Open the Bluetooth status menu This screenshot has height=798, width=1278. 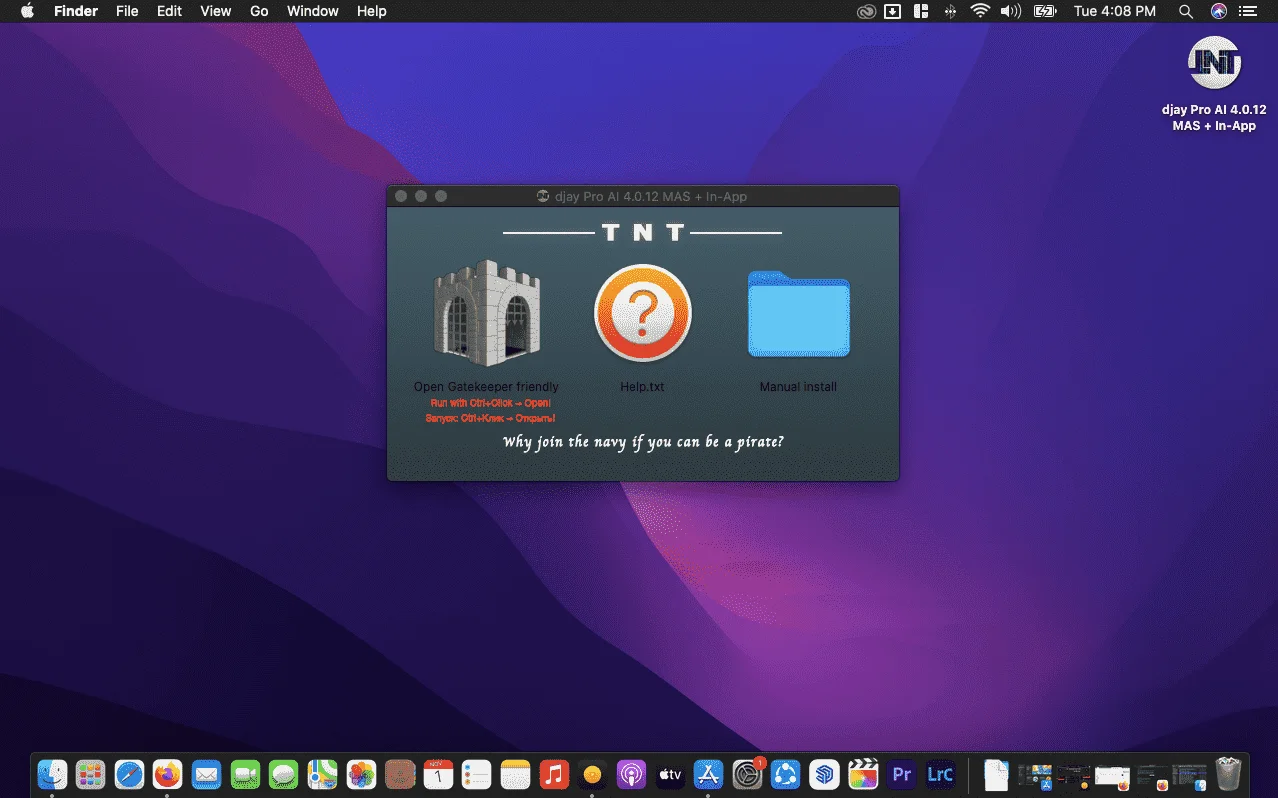[950, 11]
